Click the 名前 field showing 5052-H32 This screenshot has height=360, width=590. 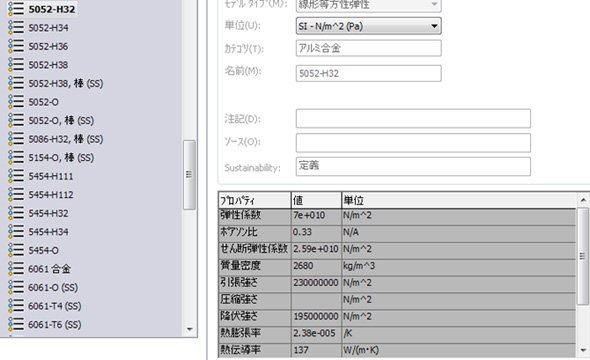click(368, 73)
